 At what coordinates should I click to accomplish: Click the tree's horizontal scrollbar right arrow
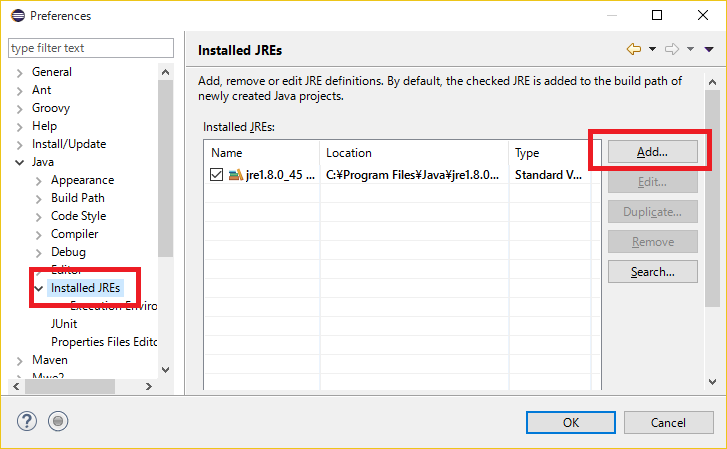point(149,386)
